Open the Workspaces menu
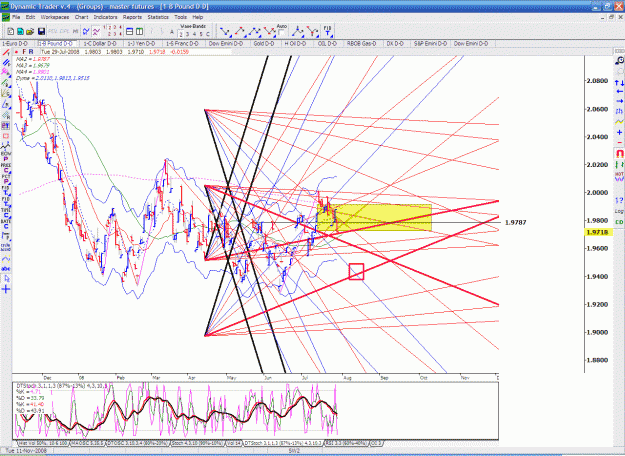The height and width of the screenshot is (456, 625). (x=55, y=17)
